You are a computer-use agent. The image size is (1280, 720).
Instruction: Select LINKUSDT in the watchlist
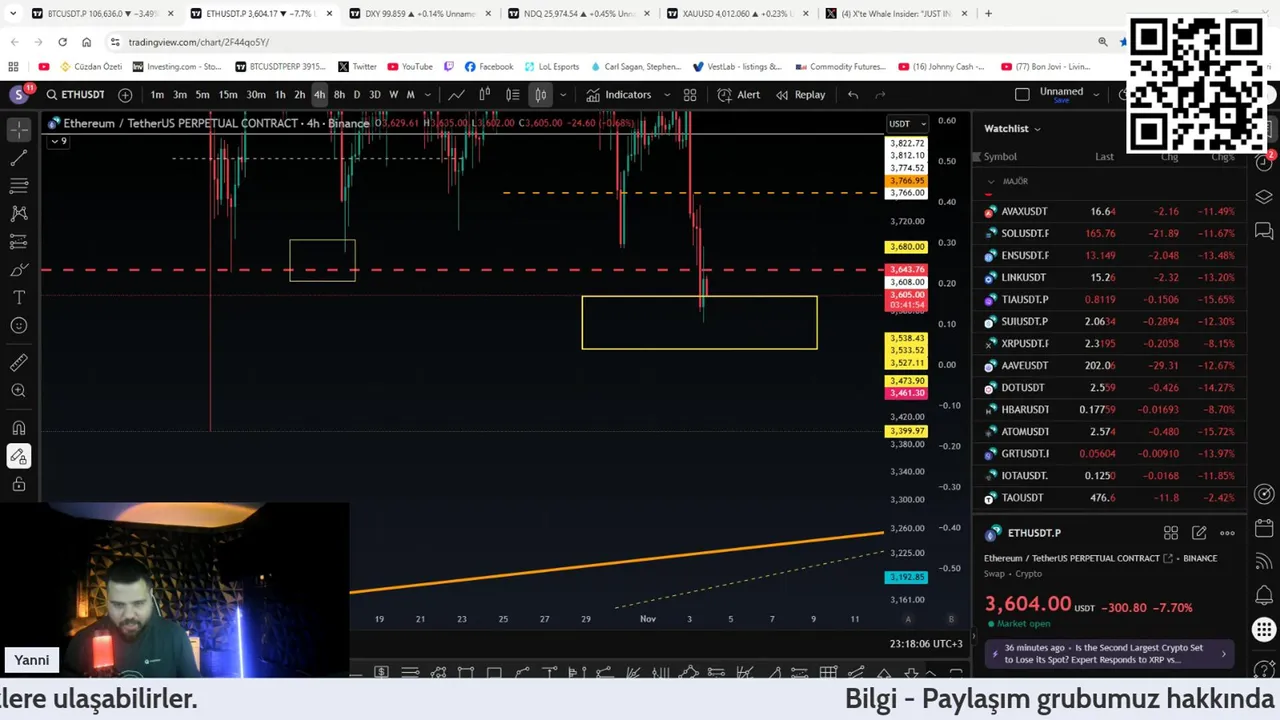[1112, 278]
